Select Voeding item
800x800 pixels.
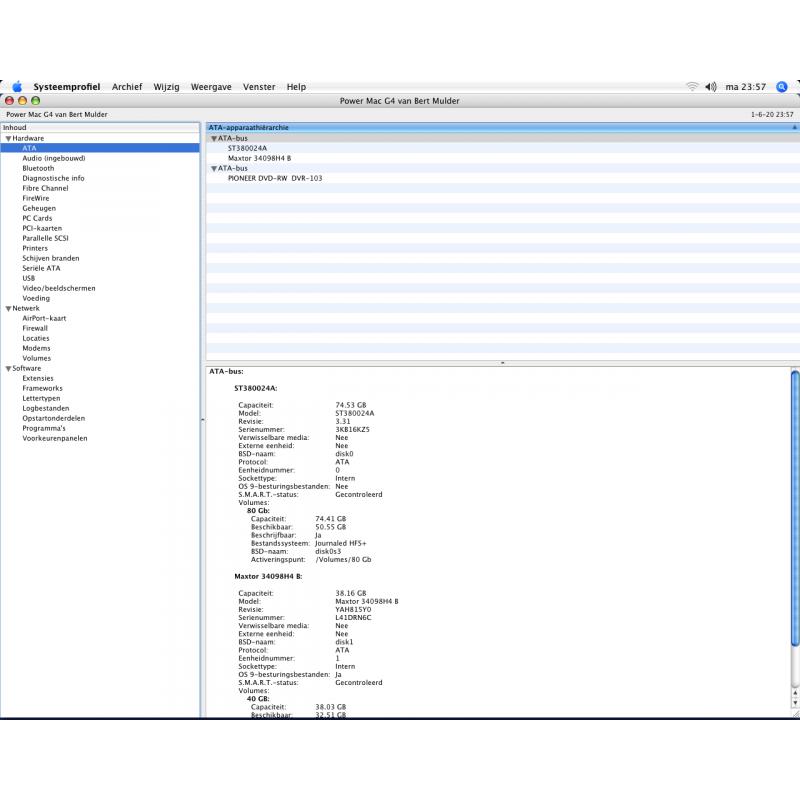coord(36,298)
